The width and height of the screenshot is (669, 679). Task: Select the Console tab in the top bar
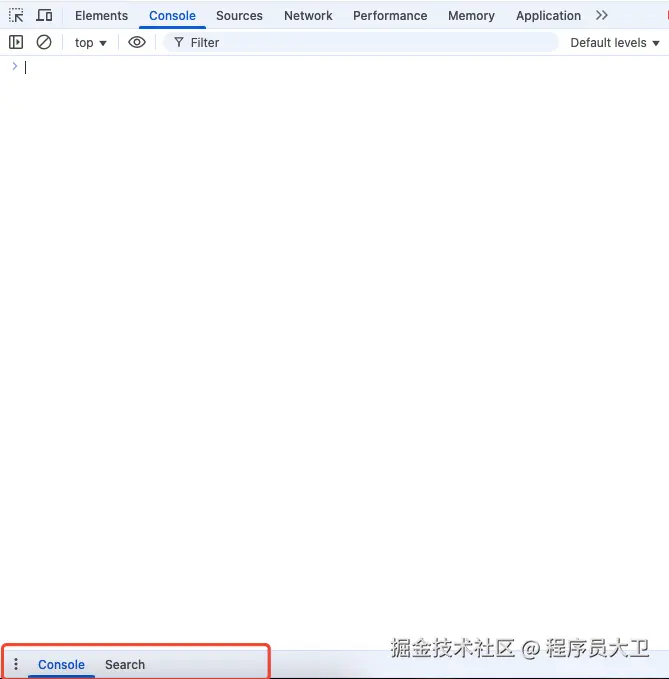172,15
